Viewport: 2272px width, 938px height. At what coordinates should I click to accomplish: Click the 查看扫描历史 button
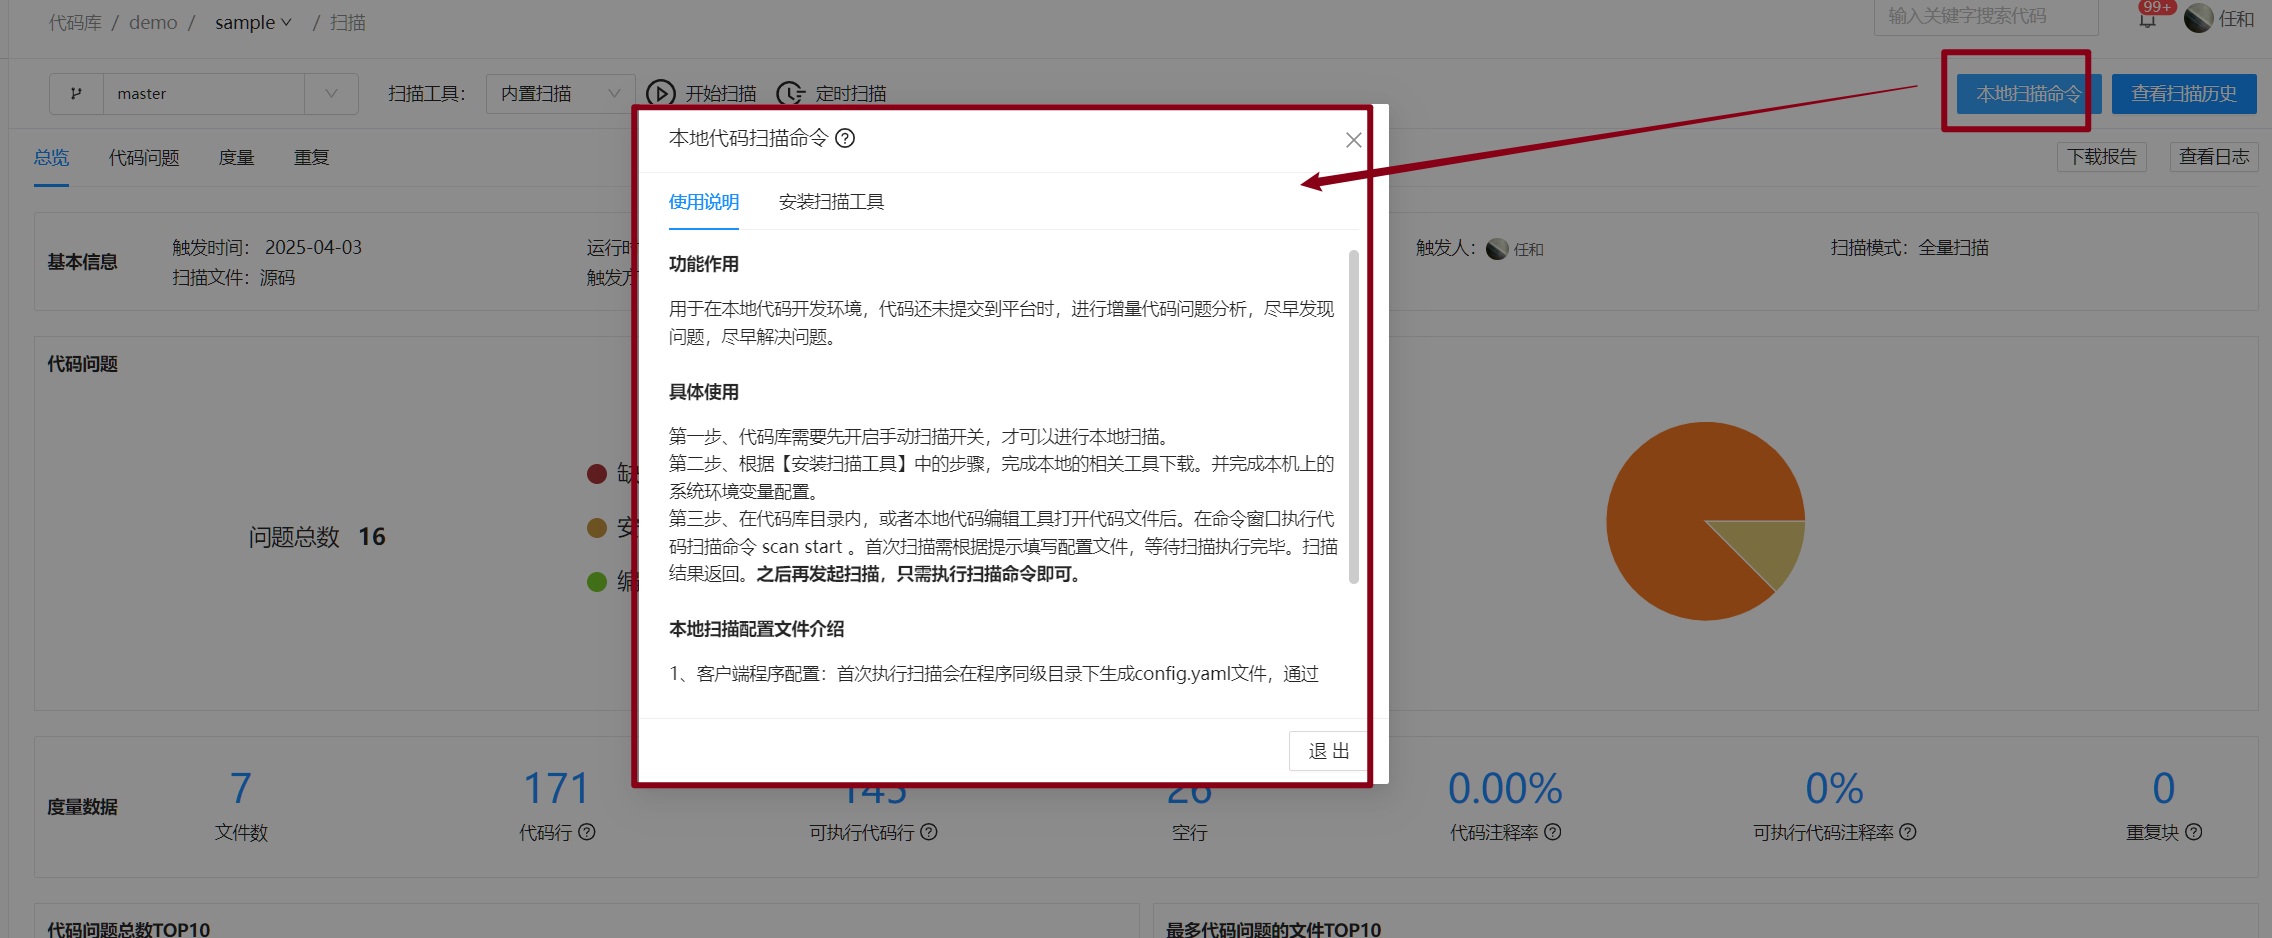[x=2183, y=94]
